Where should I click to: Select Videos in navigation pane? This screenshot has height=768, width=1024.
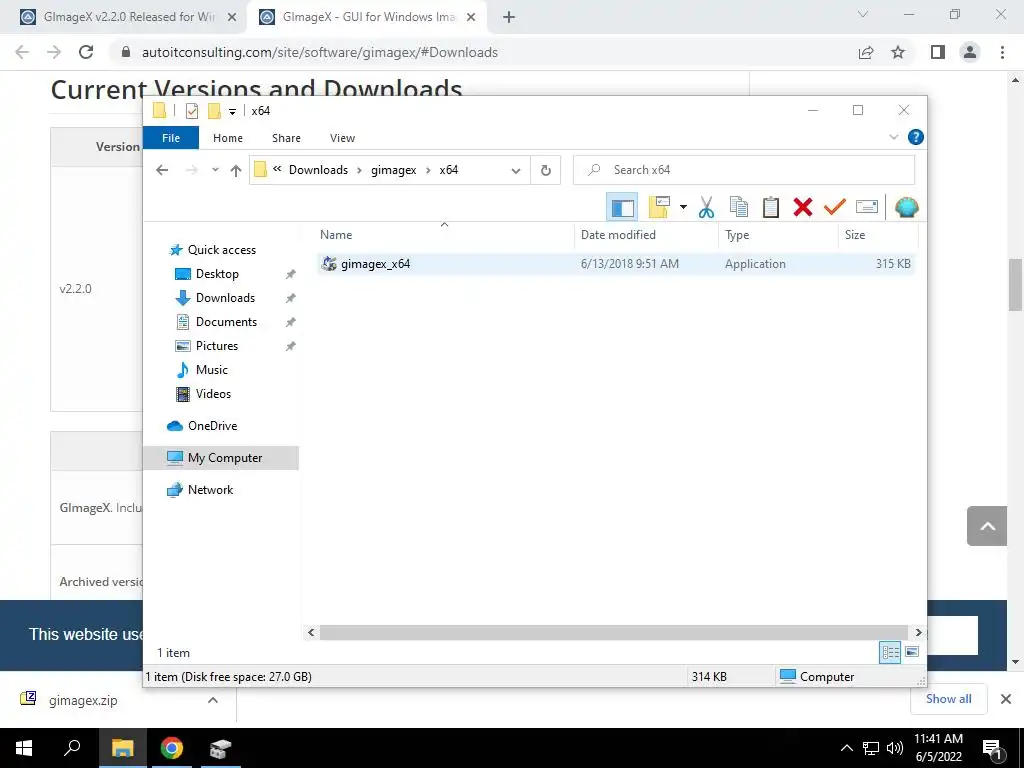click(x=213, y=394)
